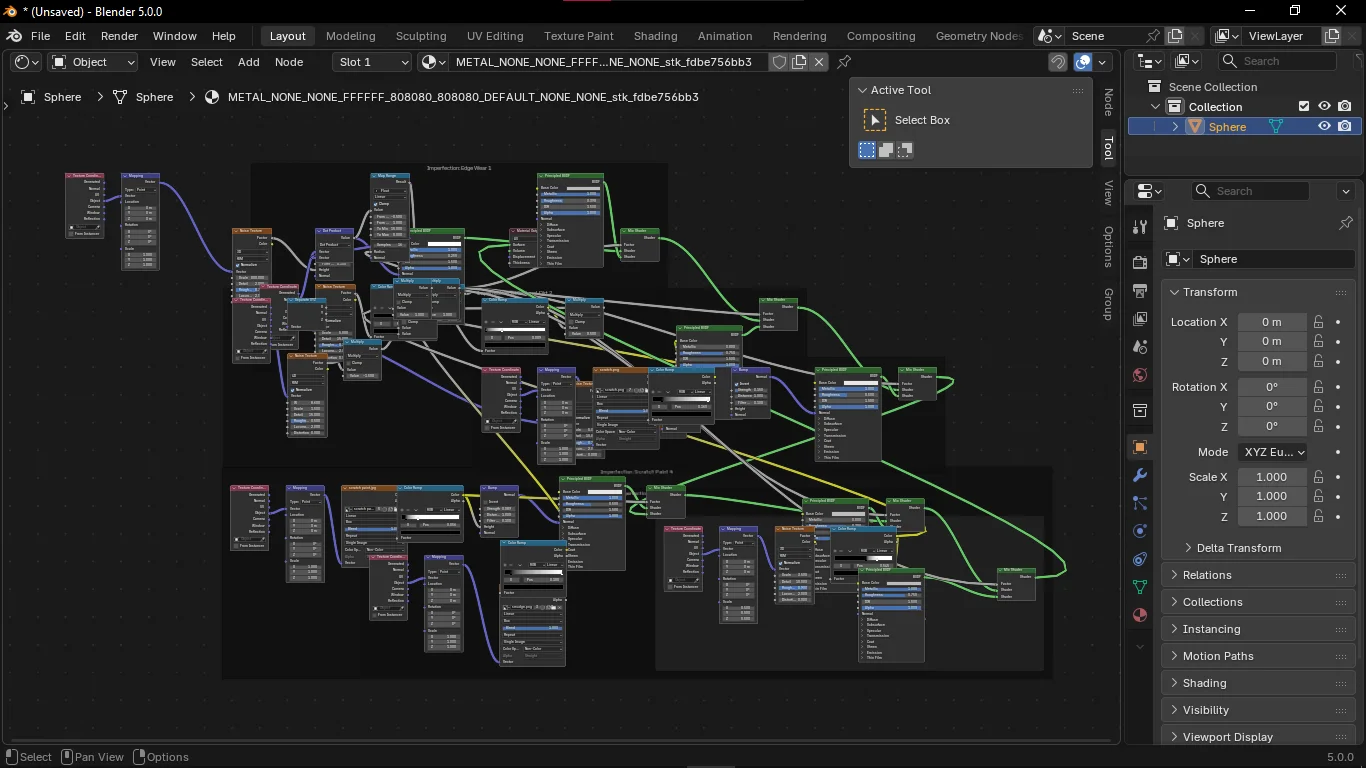The width and height of the screenshot is (1366, 768).
Task: Open the Physics properties tab
Action: click(1139, 531)
